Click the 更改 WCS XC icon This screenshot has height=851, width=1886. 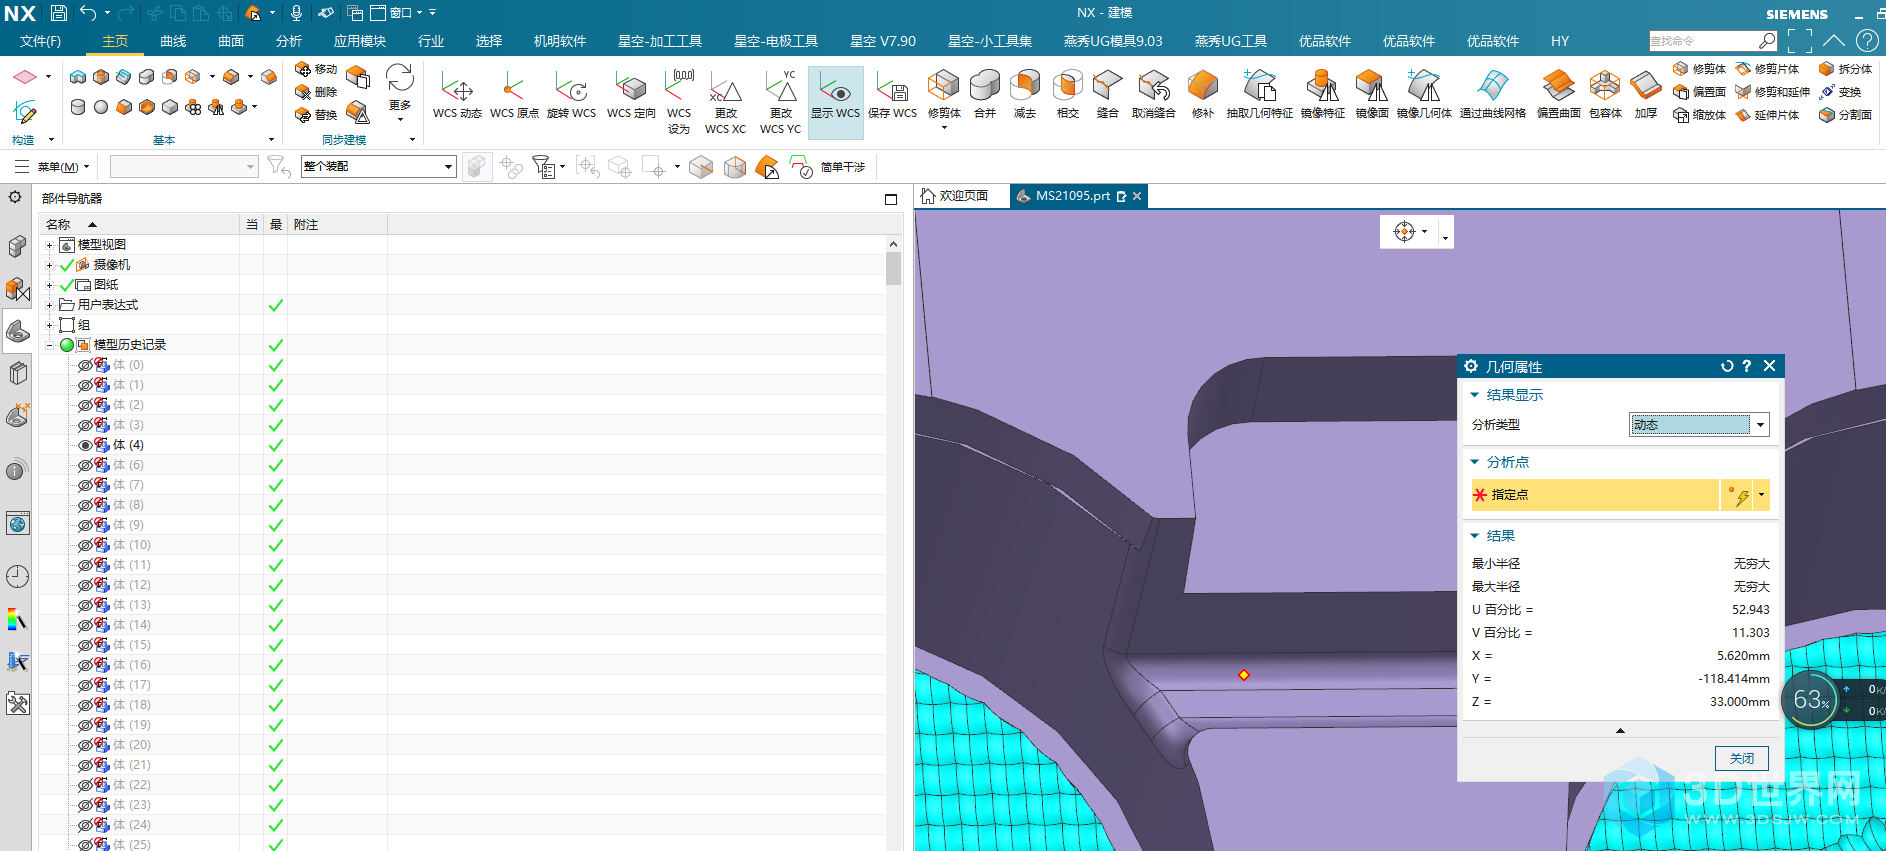(x=725, y=101)
